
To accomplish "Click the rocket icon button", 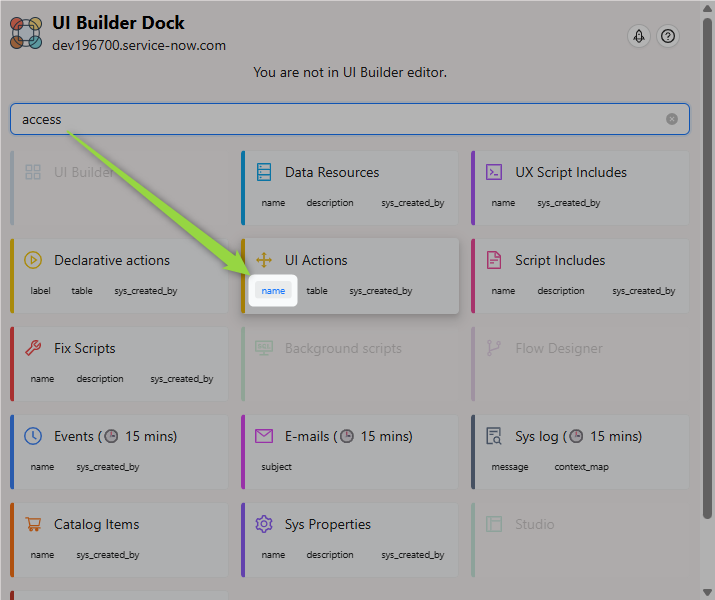I will click(x=639, y=36).
